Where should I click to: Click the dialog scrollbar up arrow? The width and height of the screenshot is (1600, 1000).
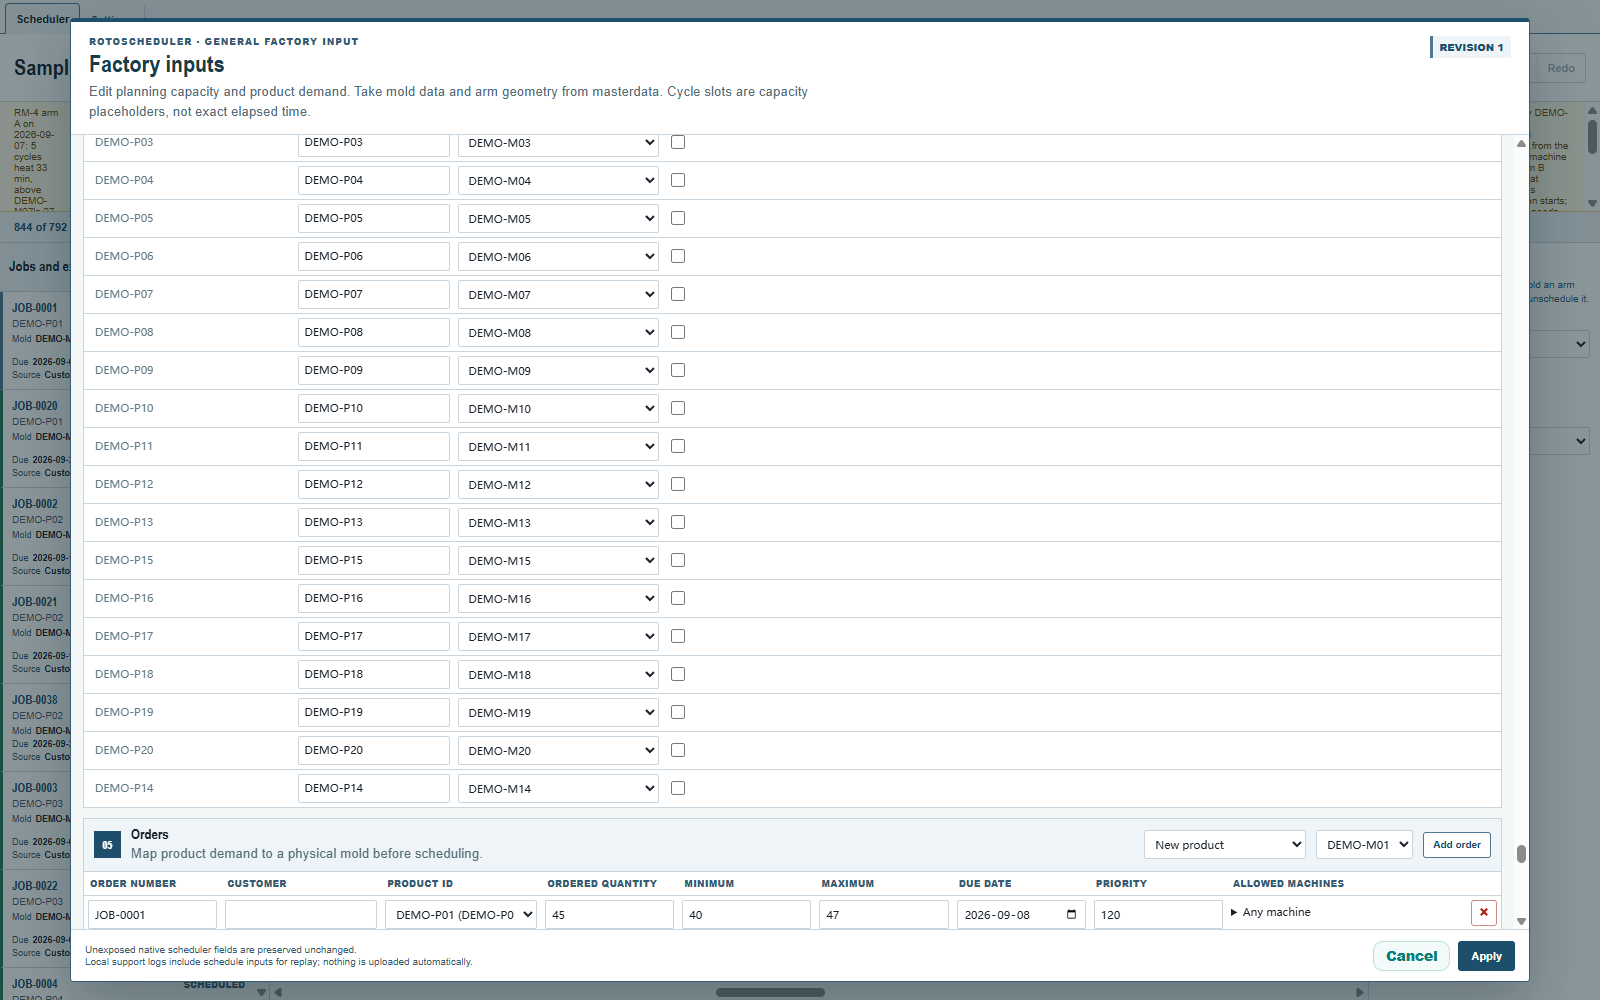pos(1521,143)
